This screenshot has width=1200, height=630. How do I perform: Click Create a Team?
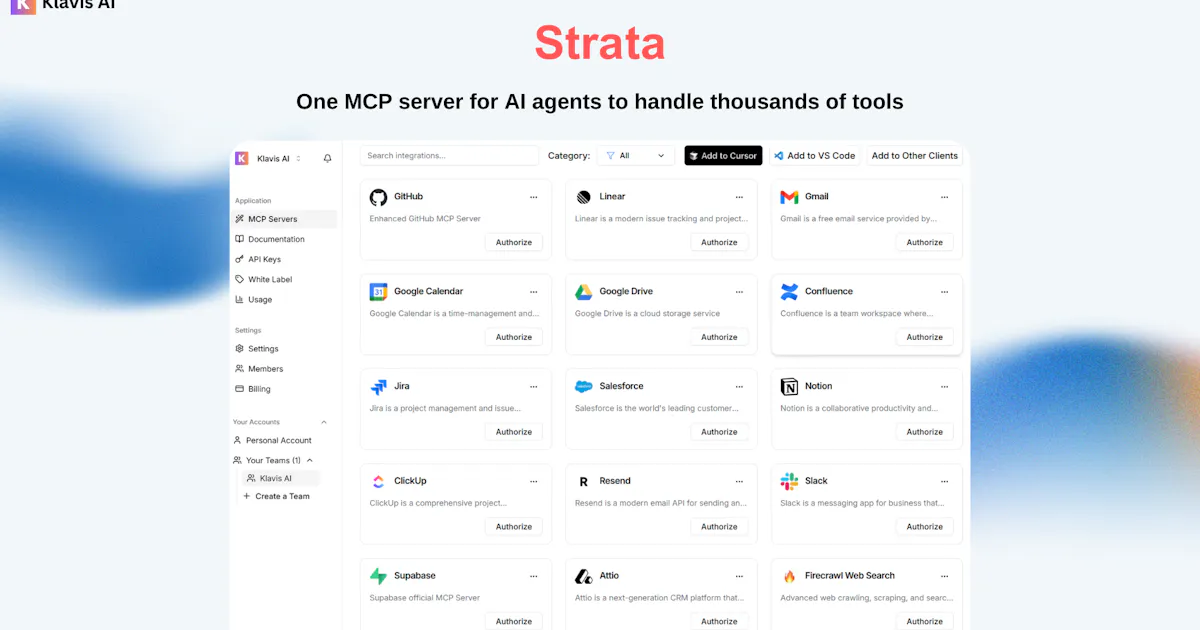[x=277, y=496]
